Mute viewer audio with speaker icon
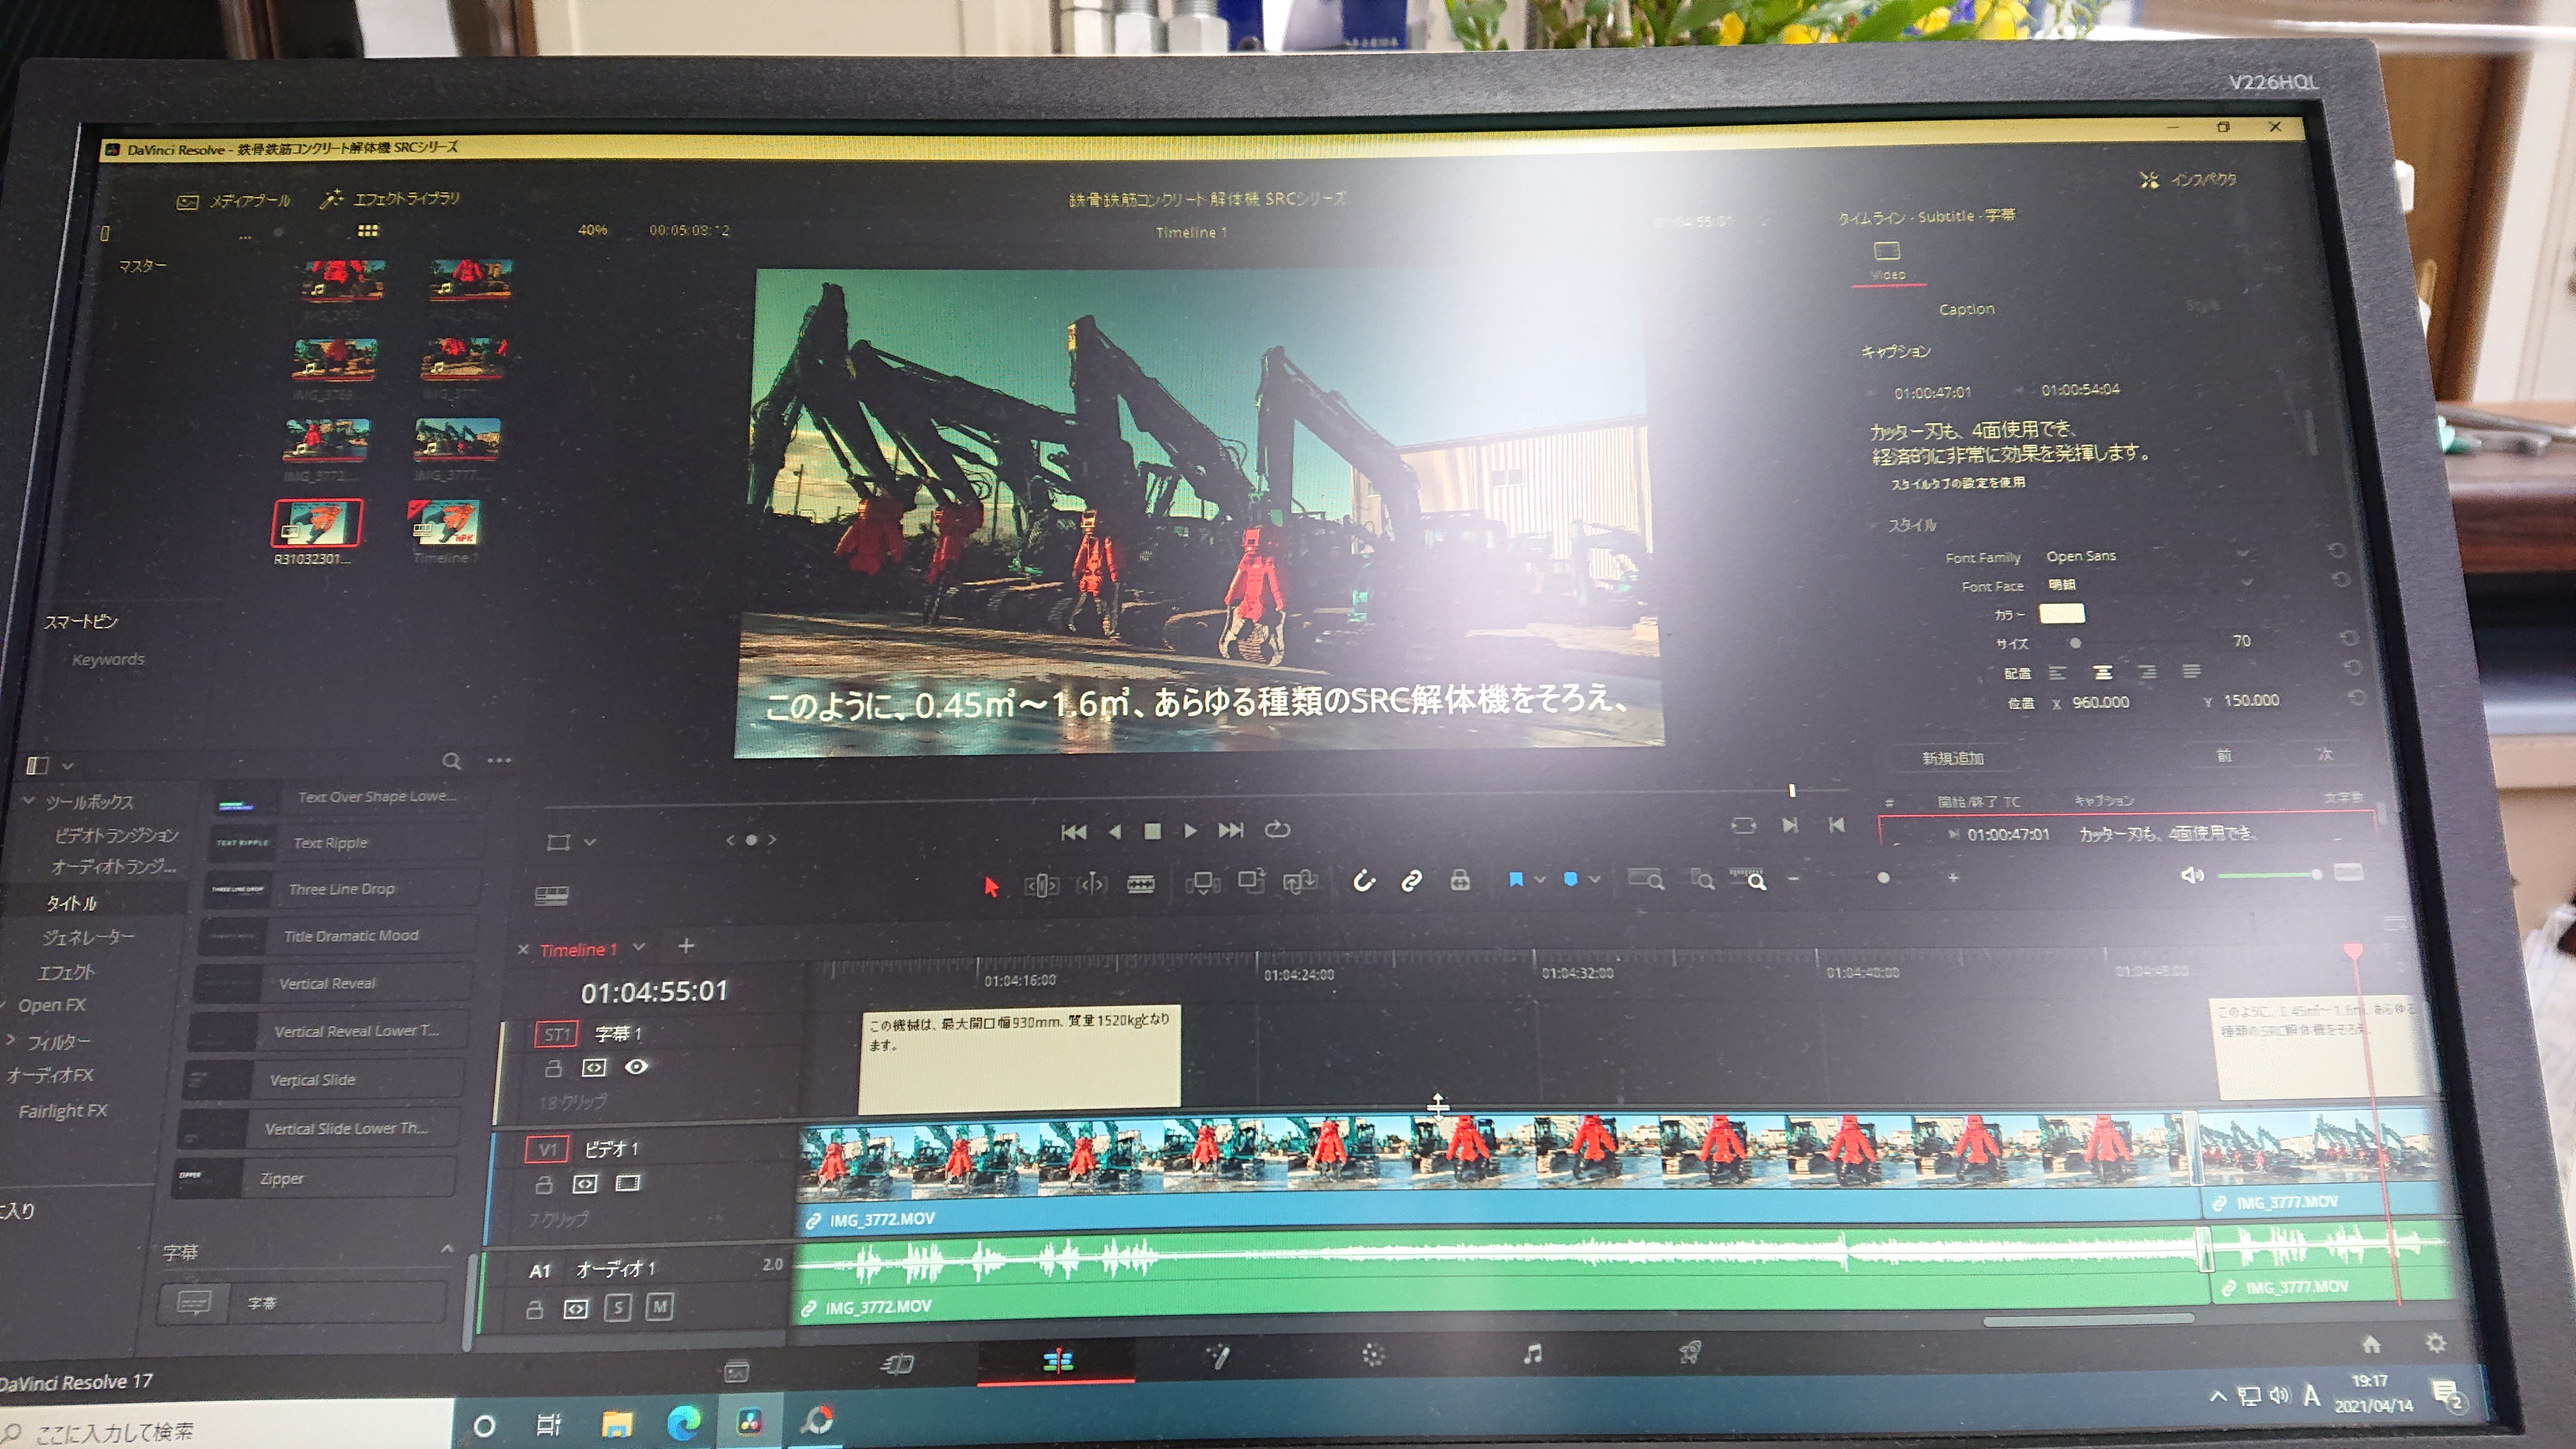 [2191, 875]
